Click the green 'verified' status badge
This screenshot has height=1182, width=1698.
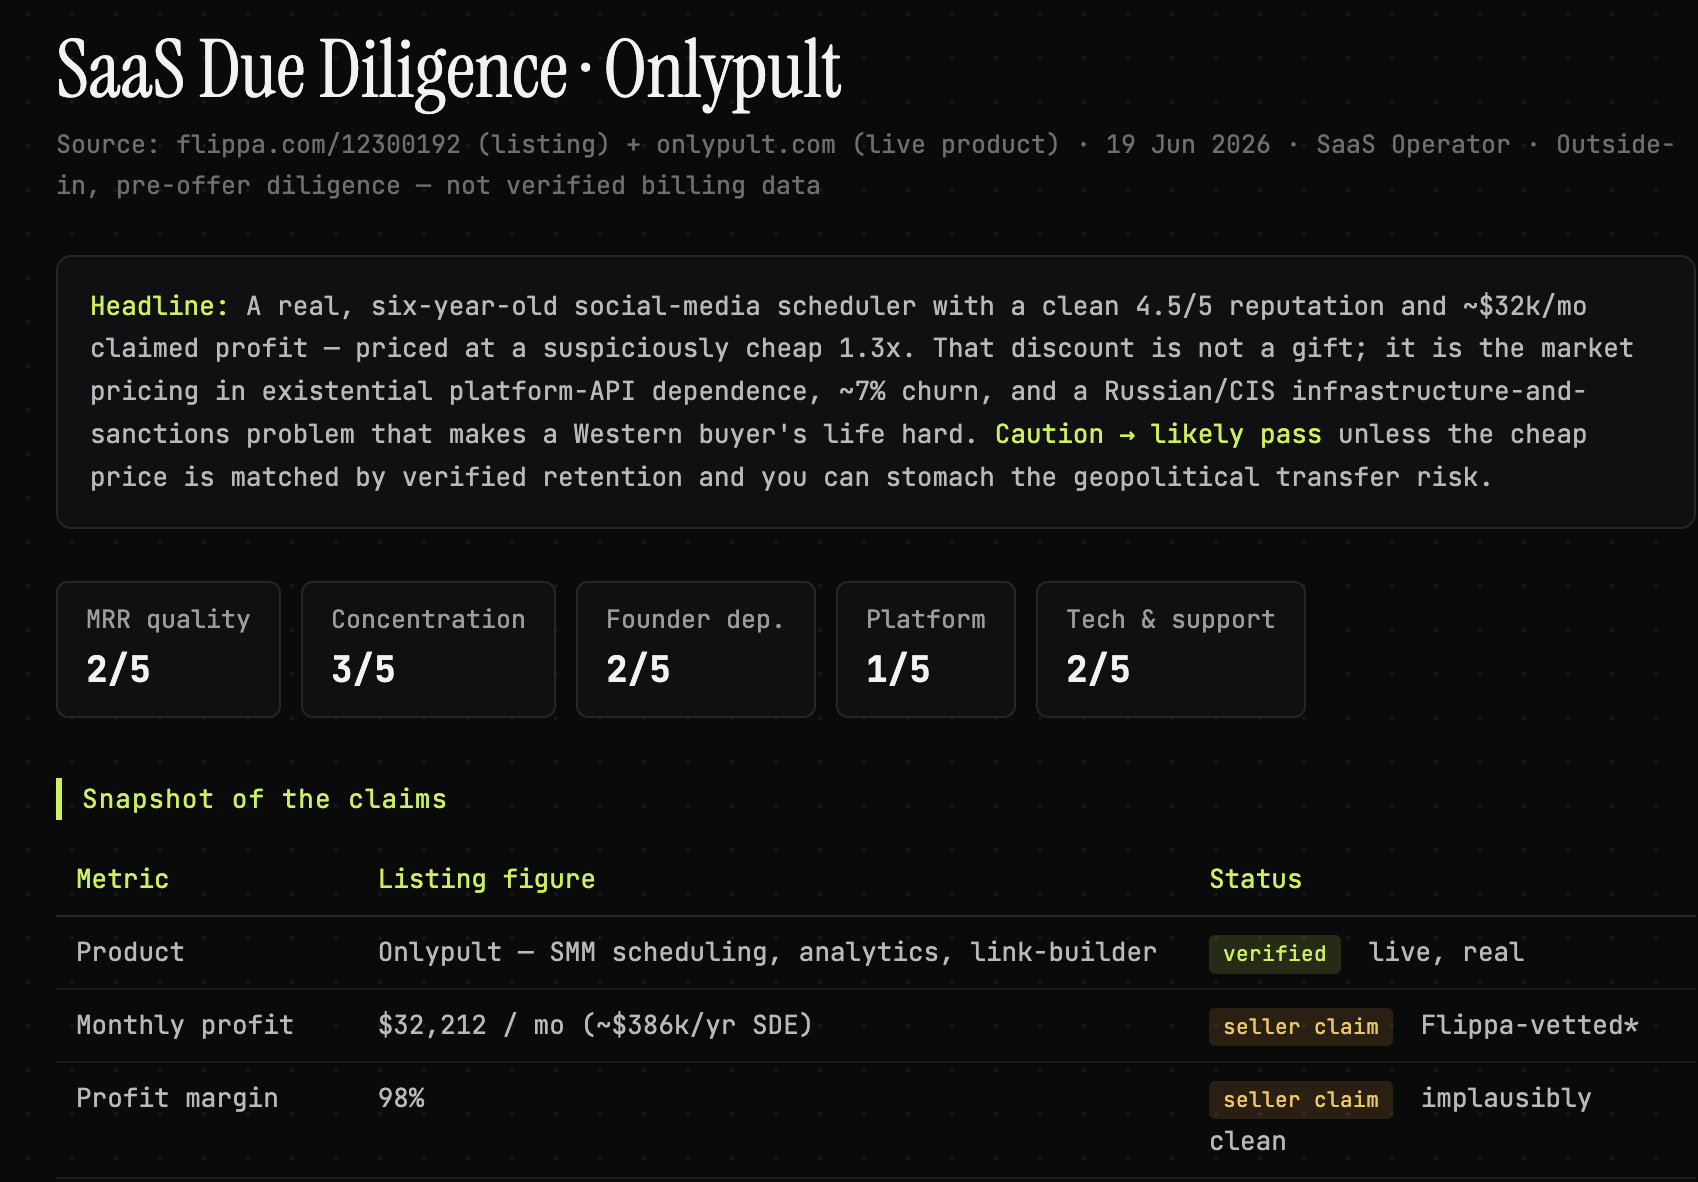coord(1274,954)
